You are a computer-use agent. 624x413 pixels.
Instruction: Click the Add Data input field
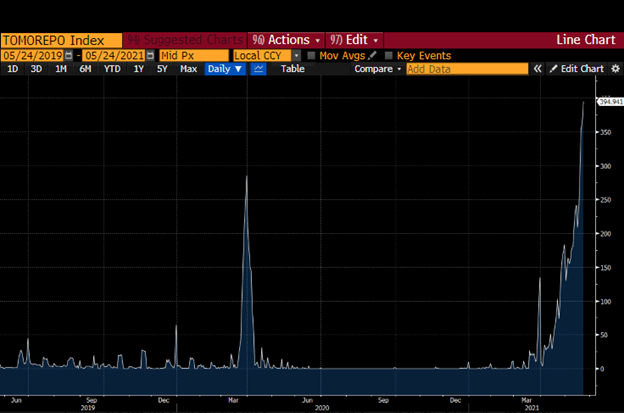pyautogui.click(x=466, y=69)
